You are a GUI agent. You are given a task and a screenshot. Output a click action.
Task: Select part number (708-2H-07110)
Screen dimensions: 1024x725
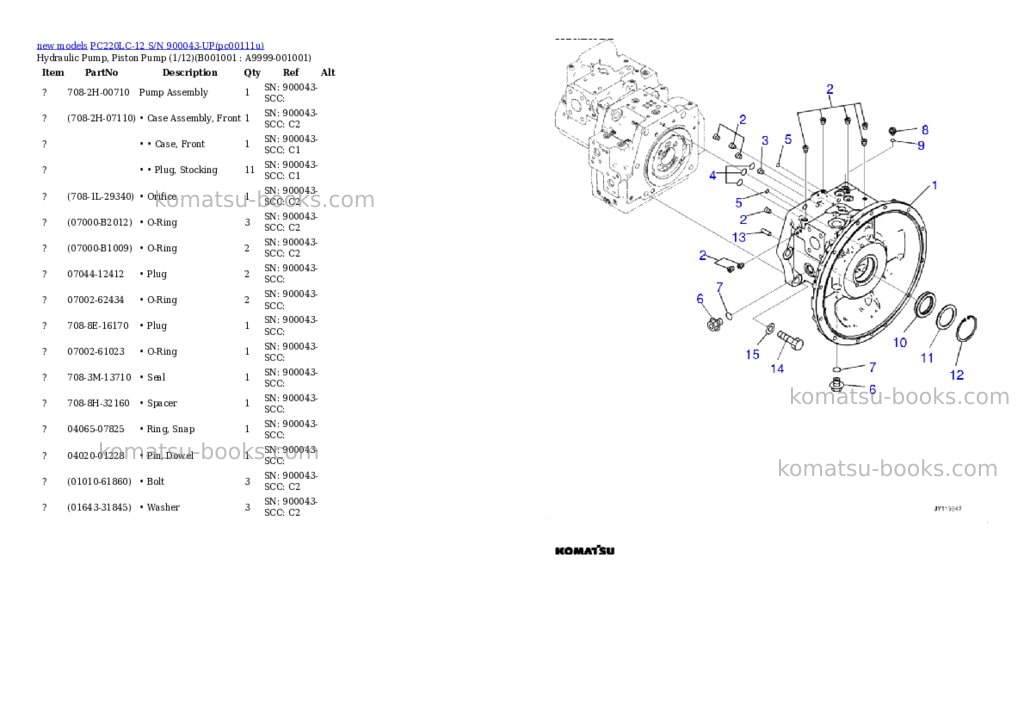101,118
